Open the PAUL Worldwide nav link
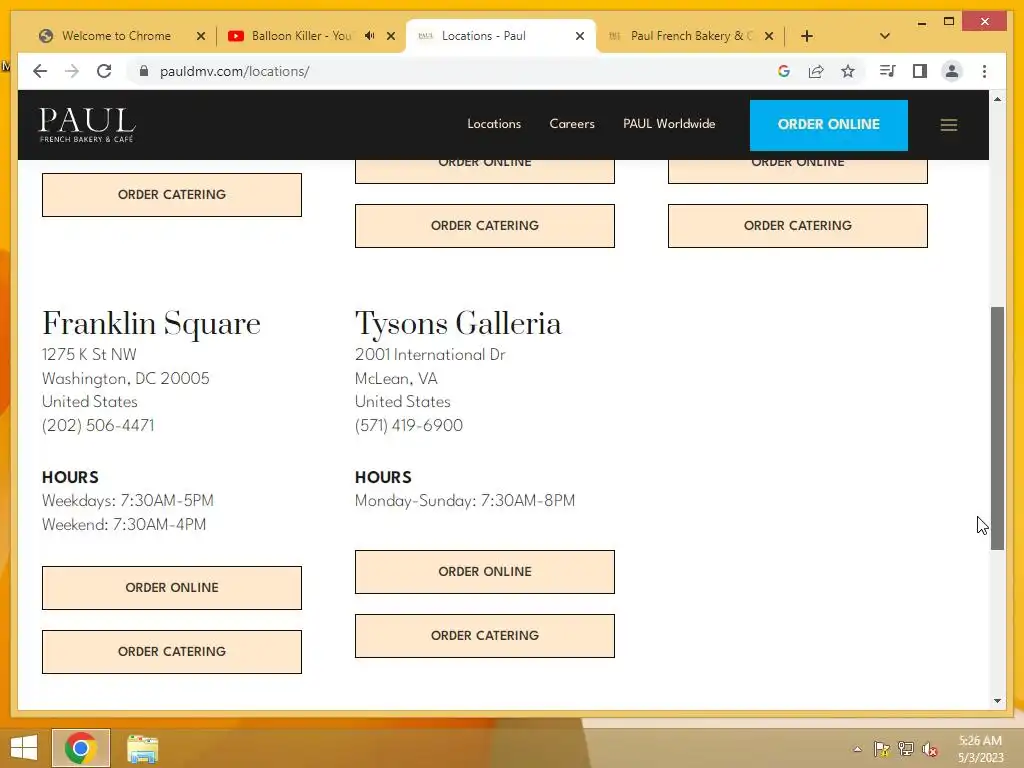The image size is (1024, 768). tap(669, 124)
